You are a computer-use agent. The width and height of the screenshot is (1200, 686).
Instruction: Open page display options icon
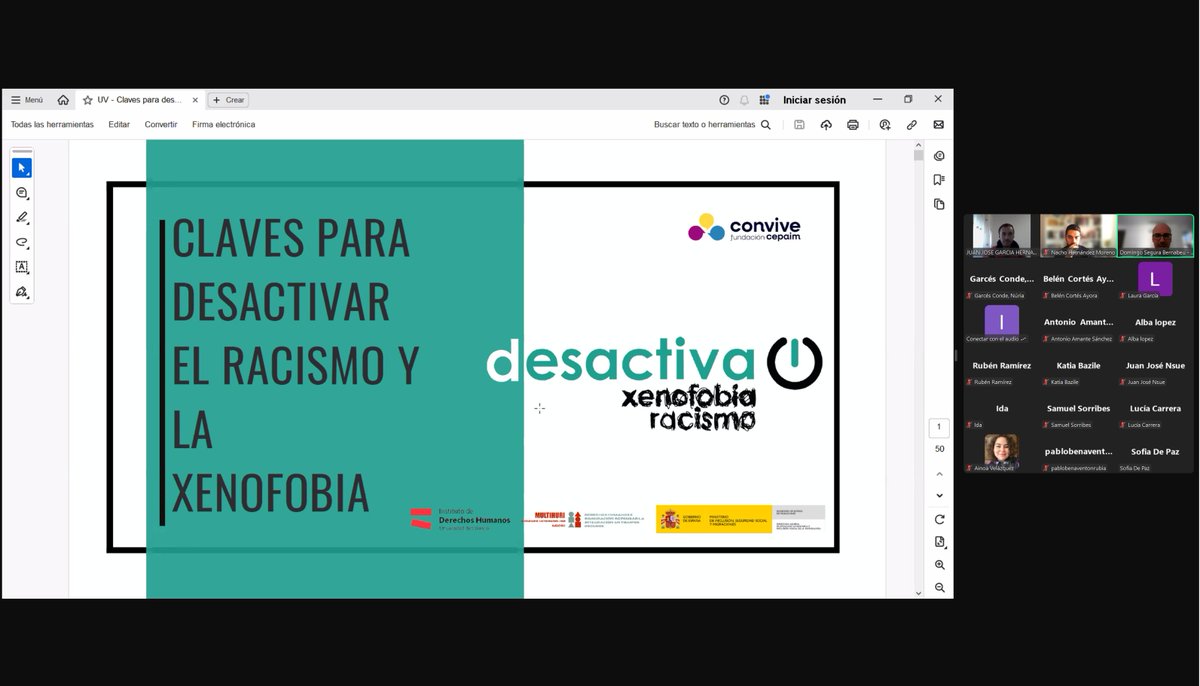pyautogui.click(x=939, y=542)
